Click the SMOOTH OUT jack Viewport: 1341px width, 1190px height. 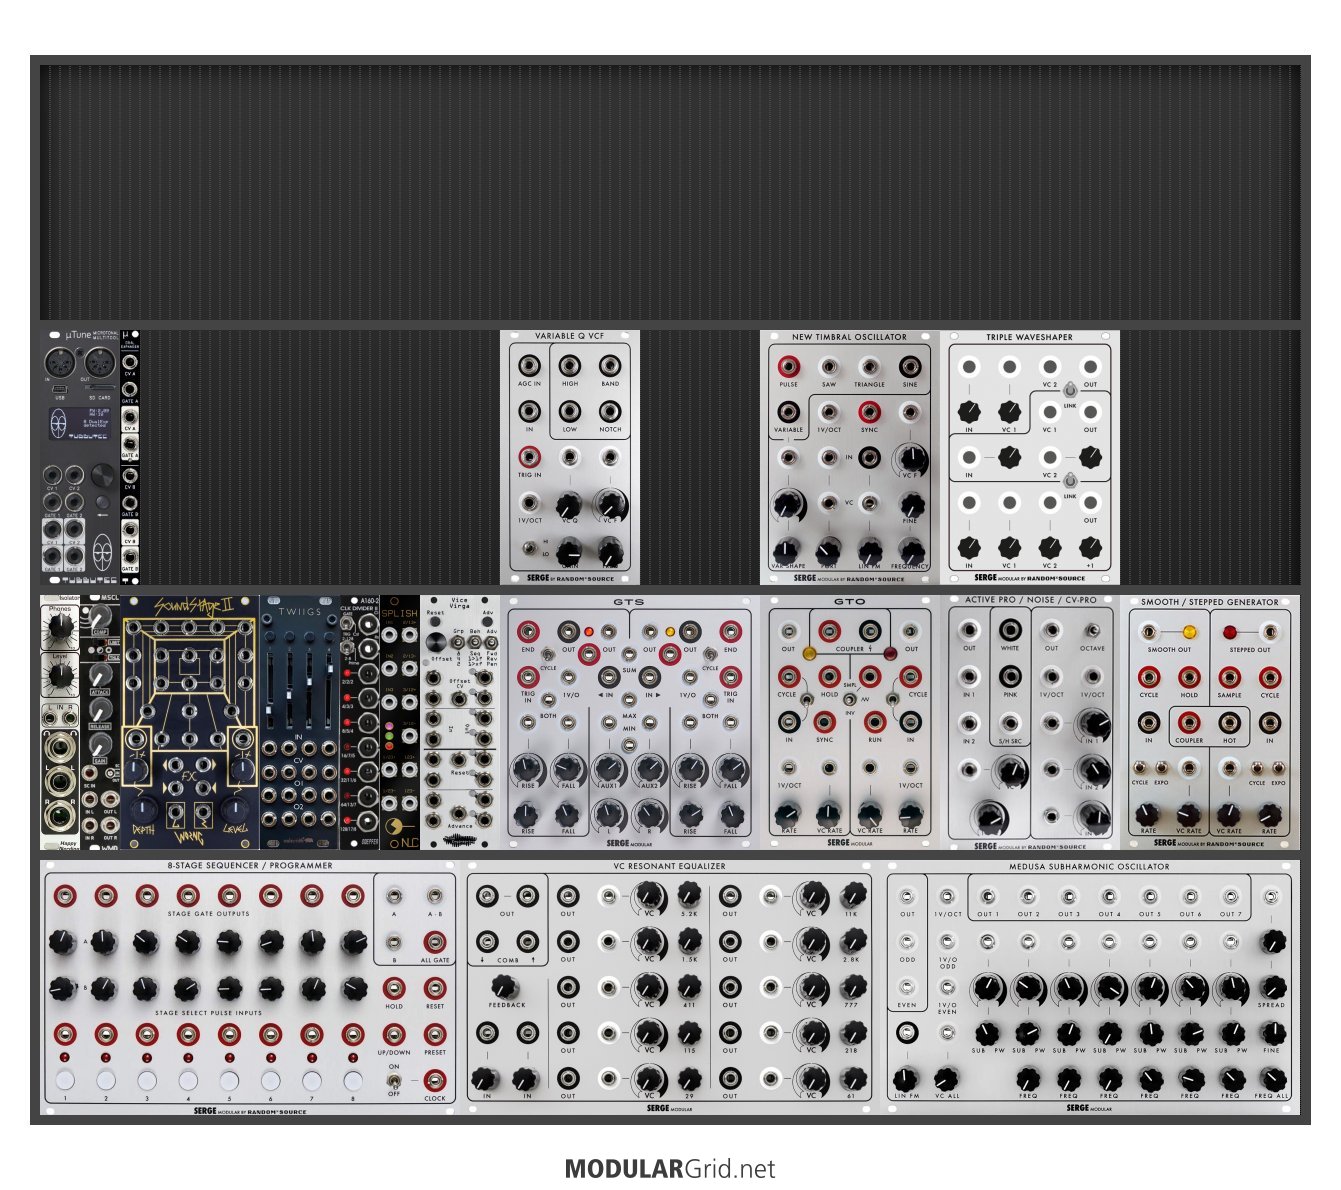tap(1149, 632)
